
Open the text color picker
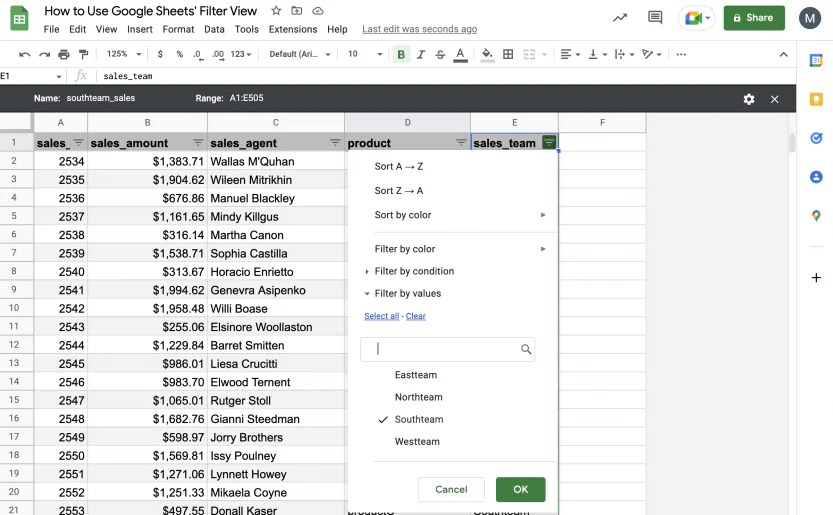(x=460, y=54)
